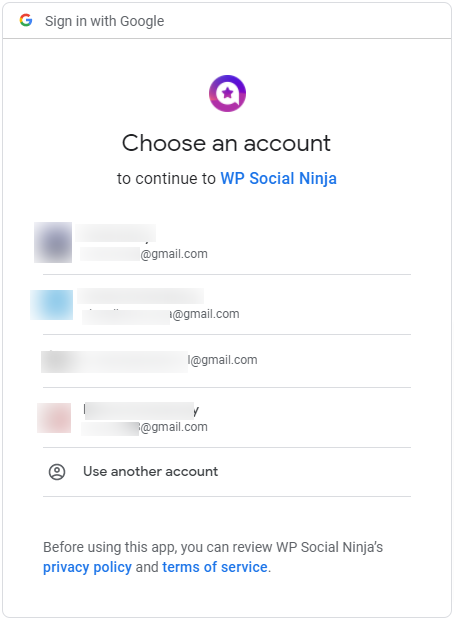
Task: Click Use another account
Action: click(x=151, y=472)
